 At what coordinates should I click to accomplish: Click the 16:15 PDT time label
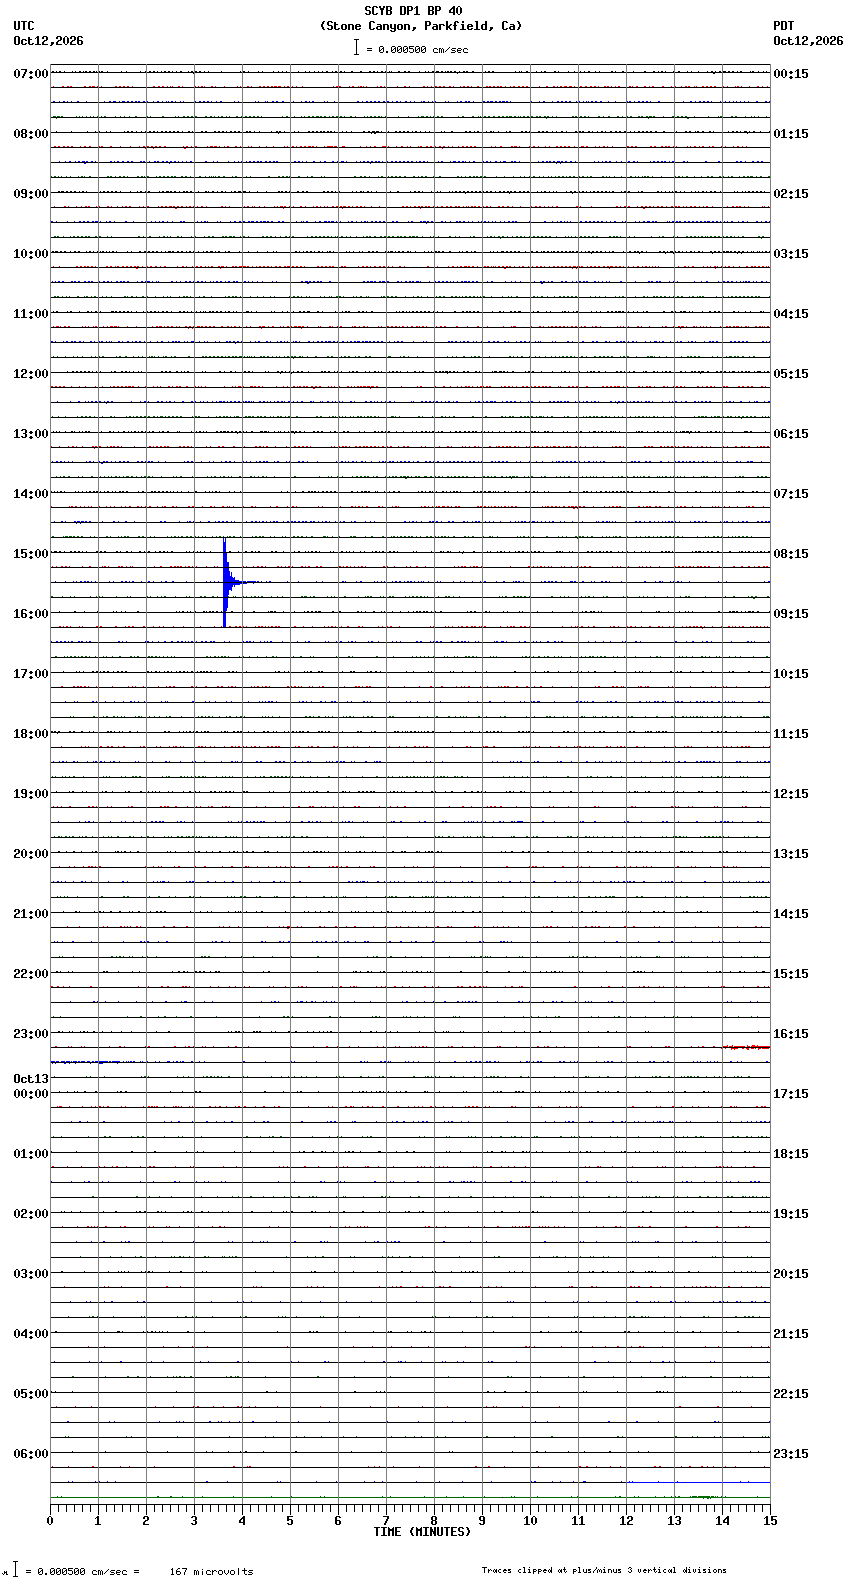click(x=791, y=1034)
